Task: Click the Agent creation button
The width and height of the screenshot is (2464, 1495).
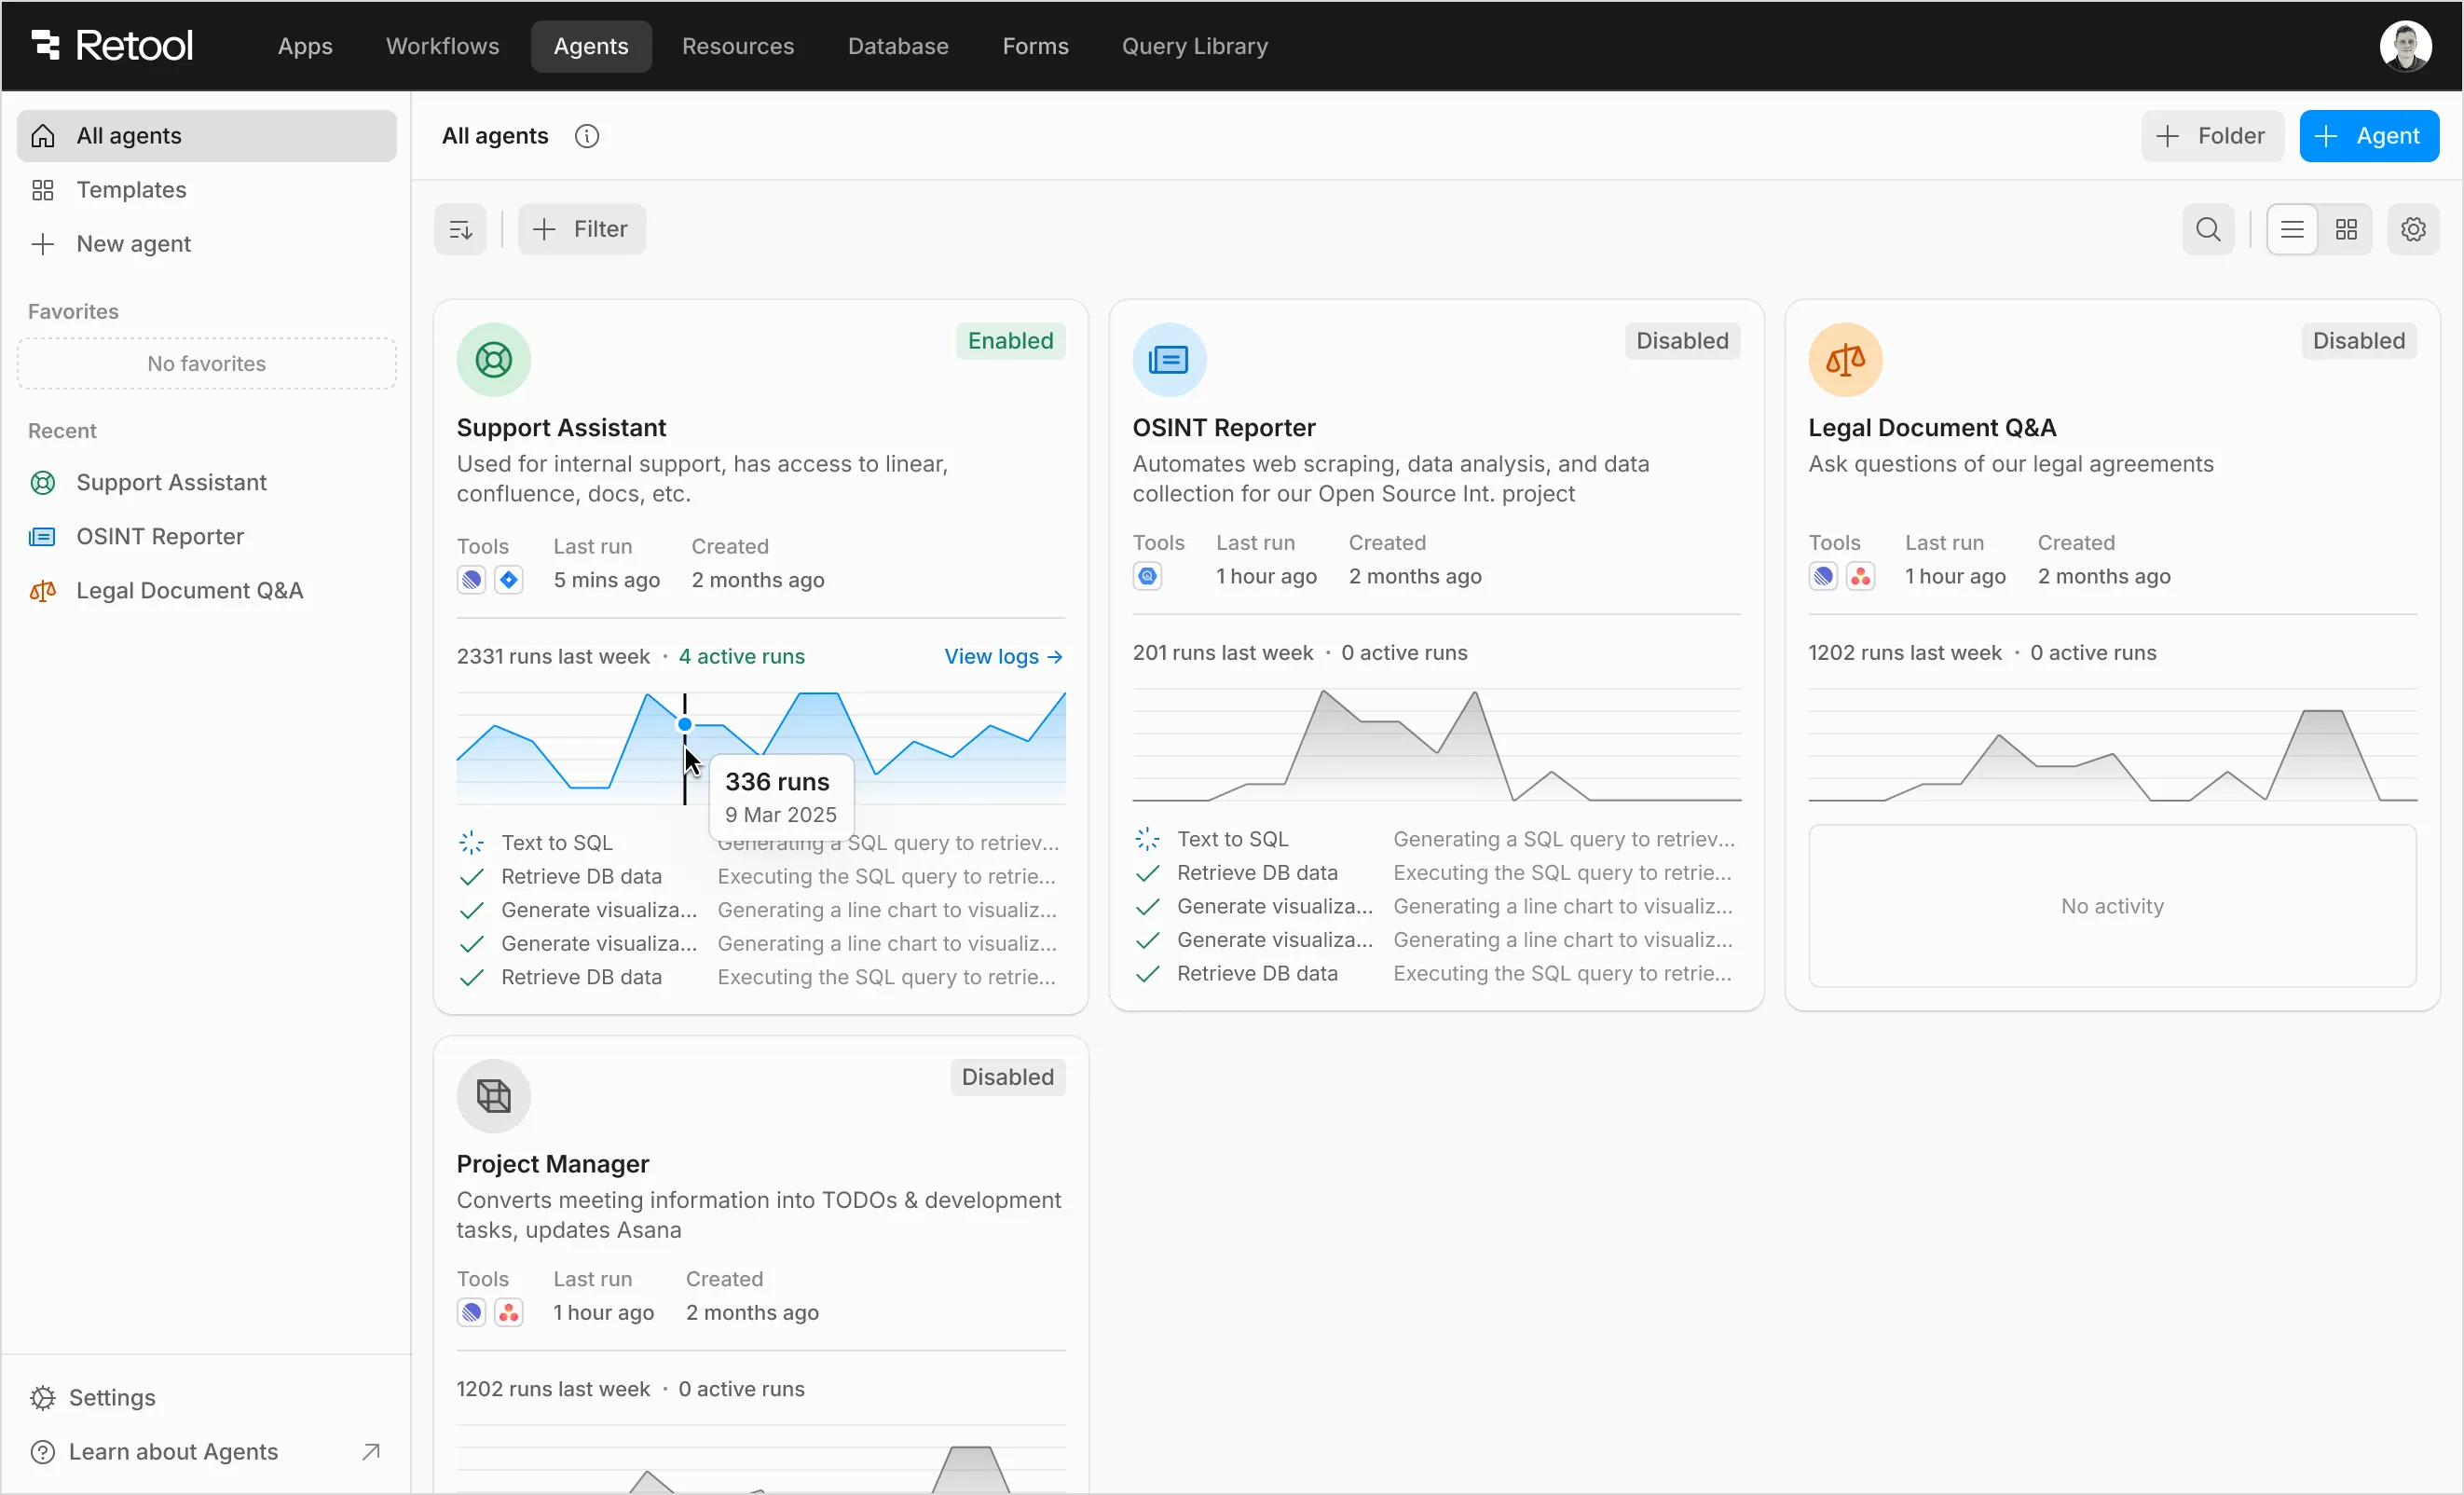Action: 2370,136
